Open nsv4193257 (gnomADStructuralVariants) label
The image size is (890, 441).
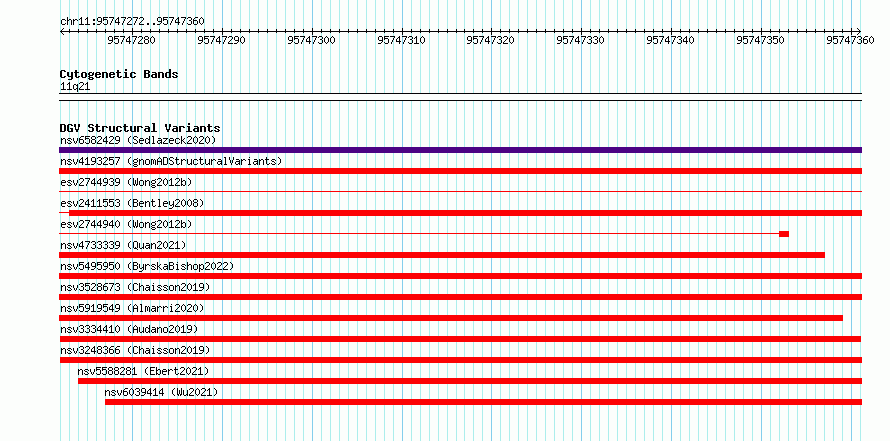coord(171,161)
